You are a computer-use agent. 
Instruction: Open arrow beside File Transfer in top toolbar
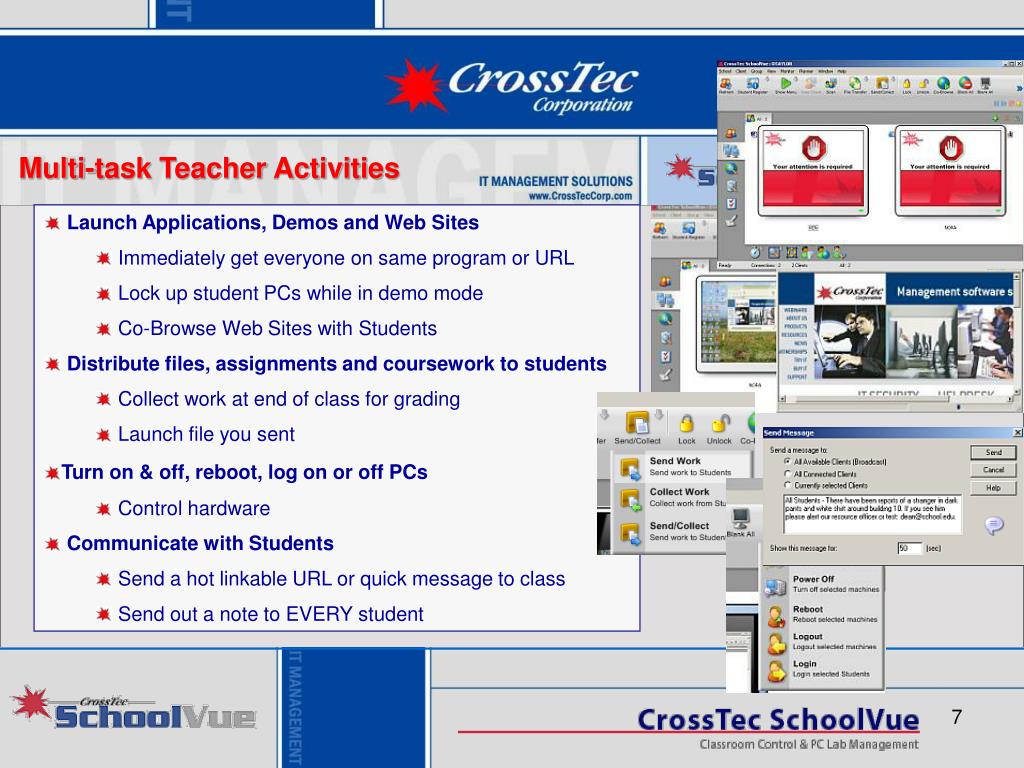867,79
